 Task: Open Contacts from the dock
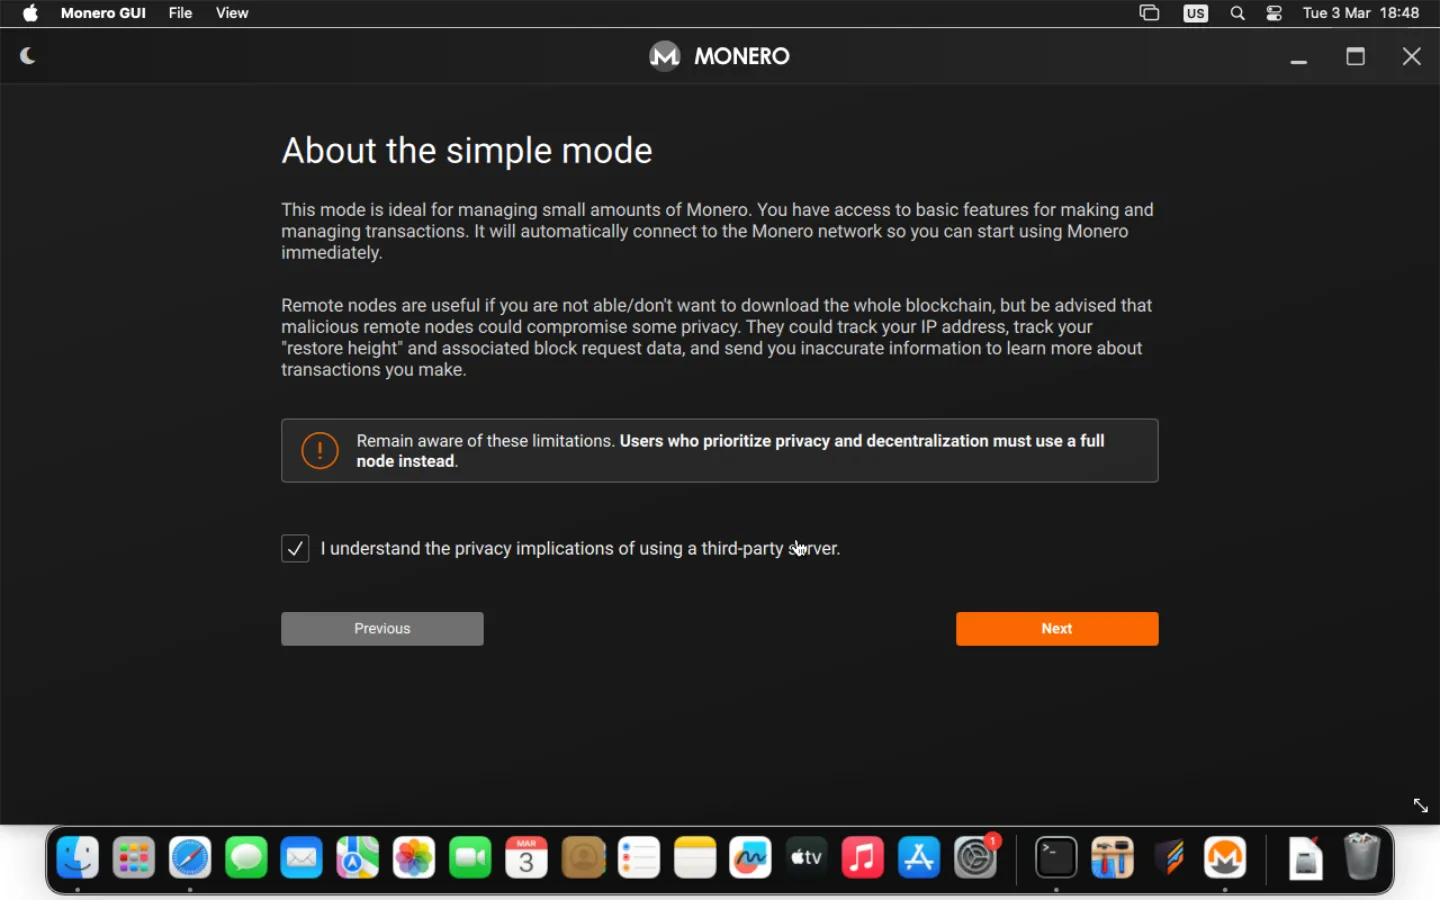pyautogui.click(x=583, y=858)
